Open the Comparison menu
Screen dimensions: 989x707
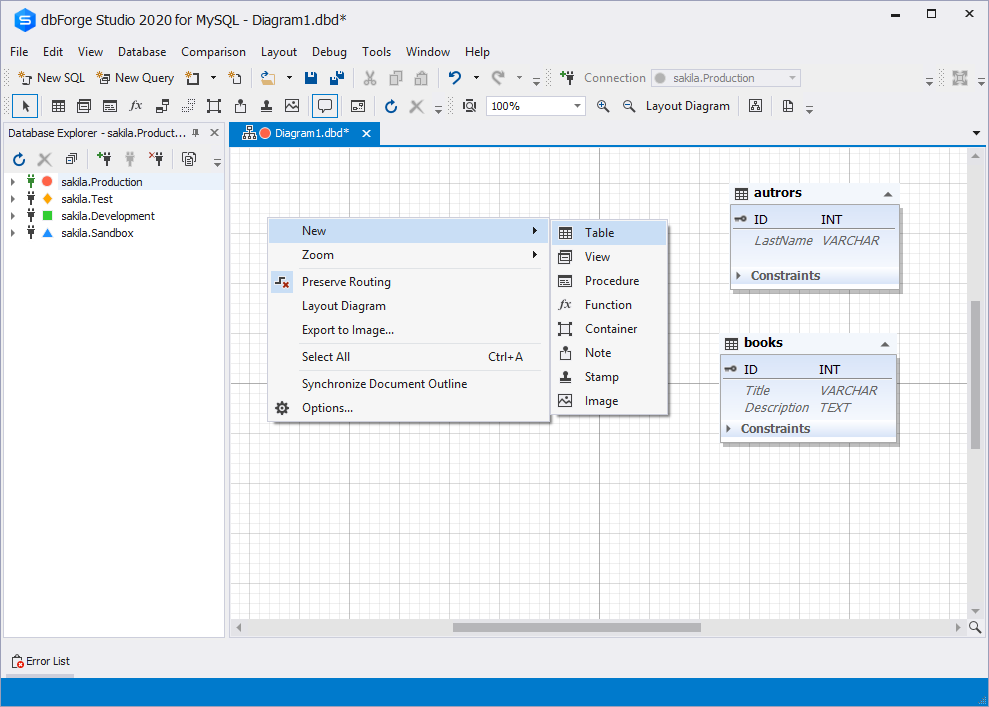pyautogui.click(x=213, y=52)
